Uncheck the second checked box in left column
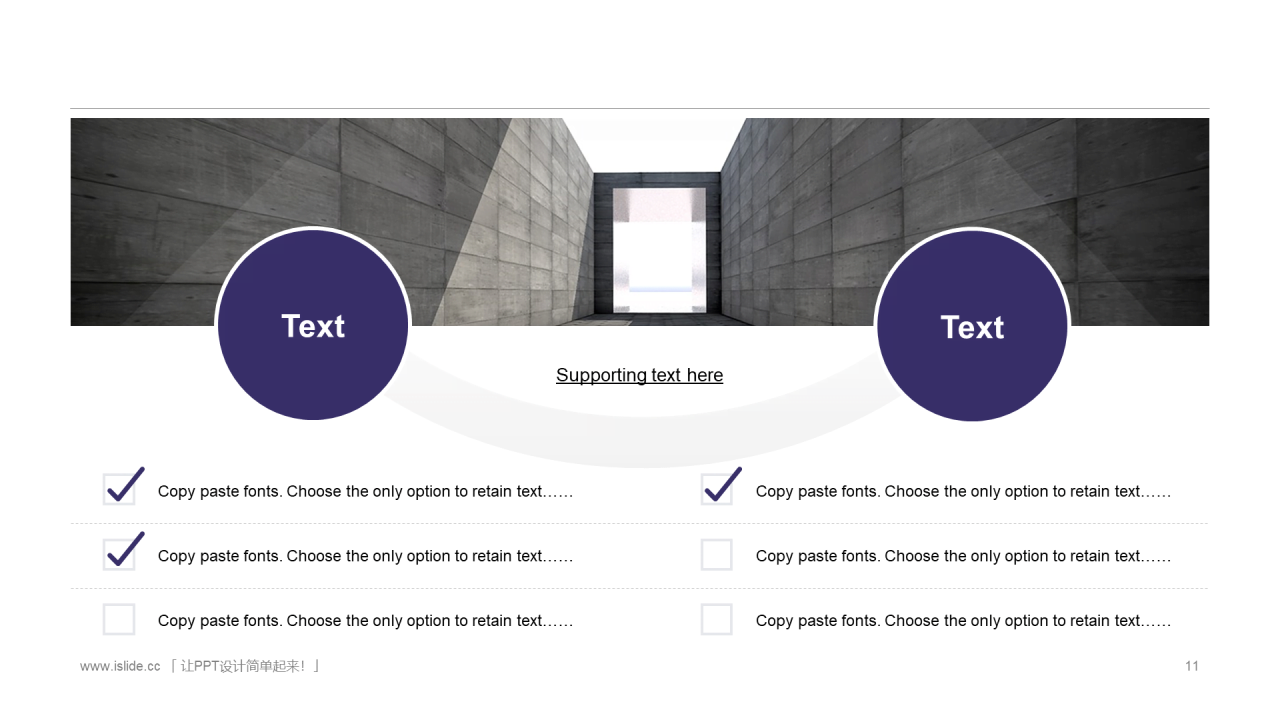 click(x=120, y=554)
